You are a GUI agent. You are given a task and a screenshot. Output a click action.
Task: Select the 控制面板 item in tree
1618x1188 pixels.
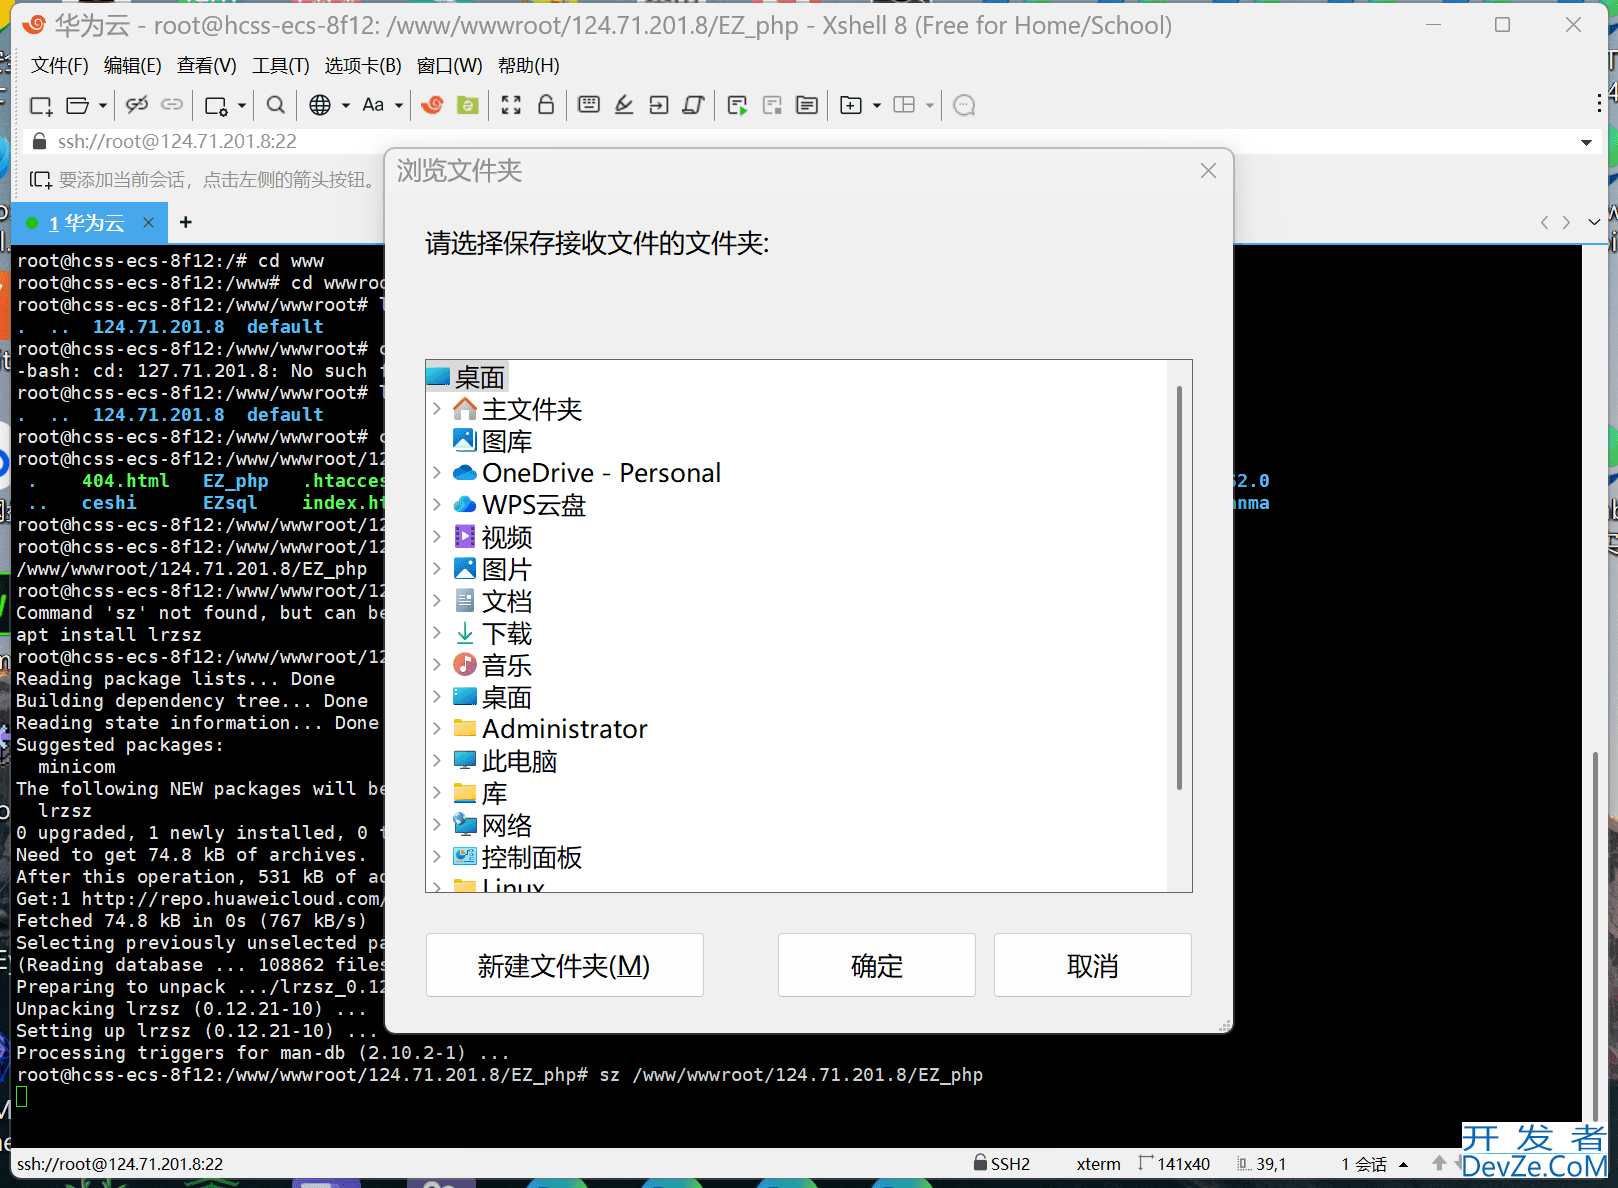tap(517, 857)
